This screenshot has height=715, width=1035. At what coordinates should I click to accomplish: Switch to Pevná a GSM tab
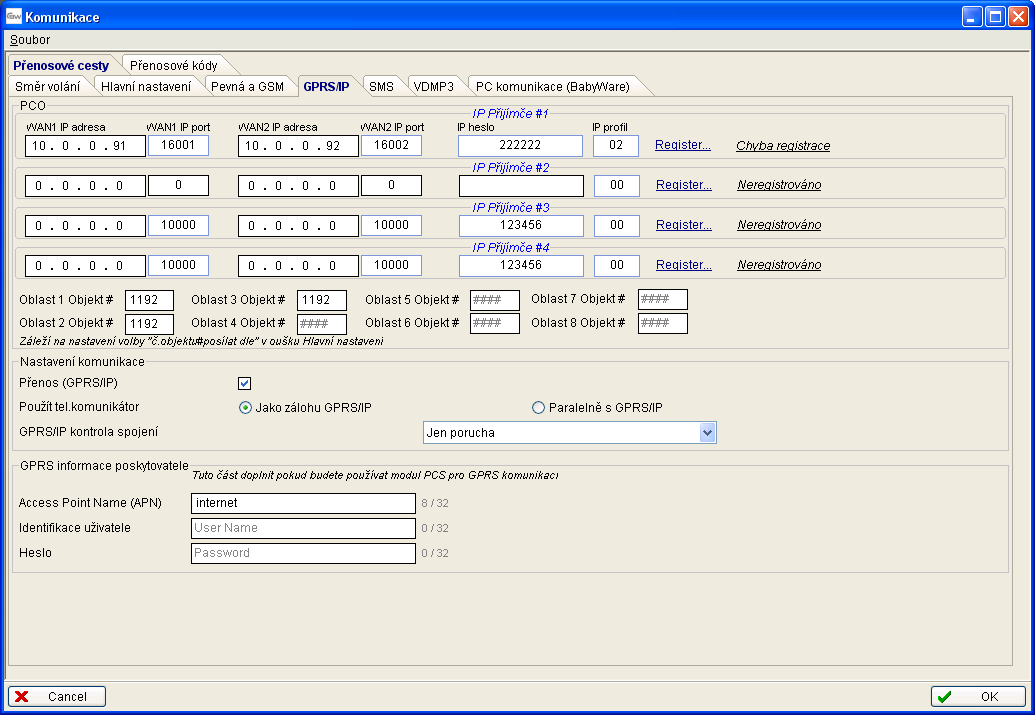[248, 86]
